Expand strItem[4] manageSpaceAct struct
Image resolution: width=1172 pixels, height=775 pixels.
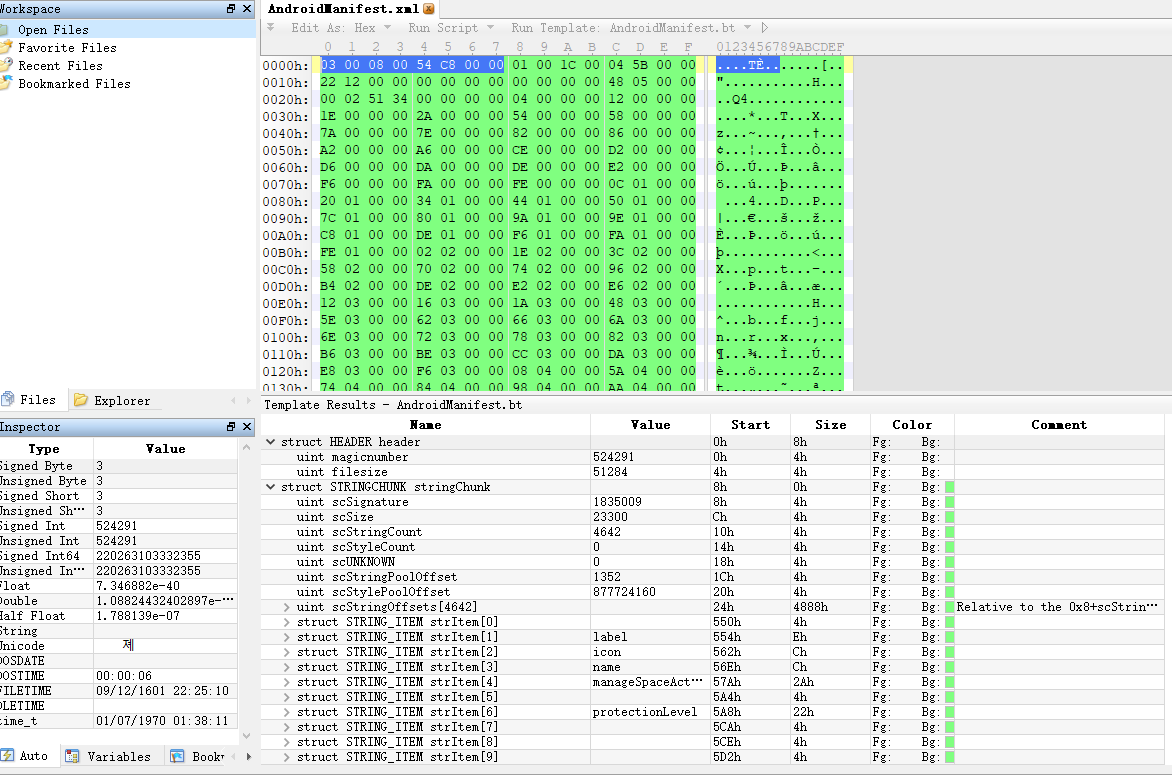pos(286,682)
